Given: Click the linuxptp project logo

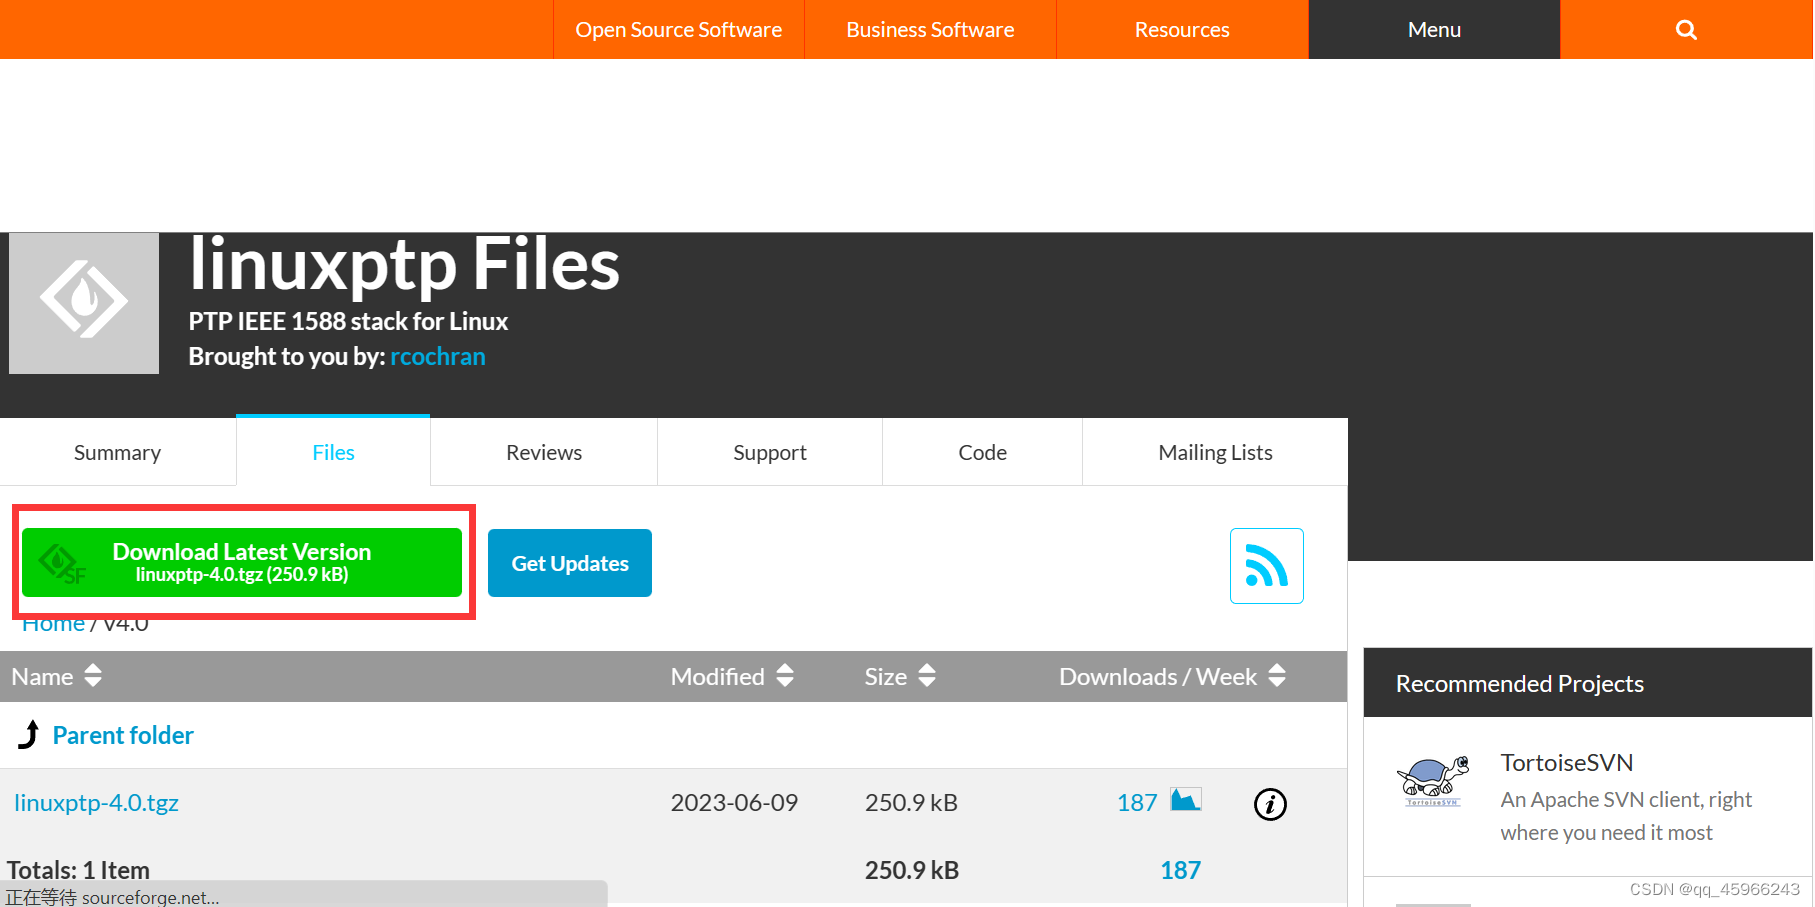Looking at the screenshot, I should (84, 303).
